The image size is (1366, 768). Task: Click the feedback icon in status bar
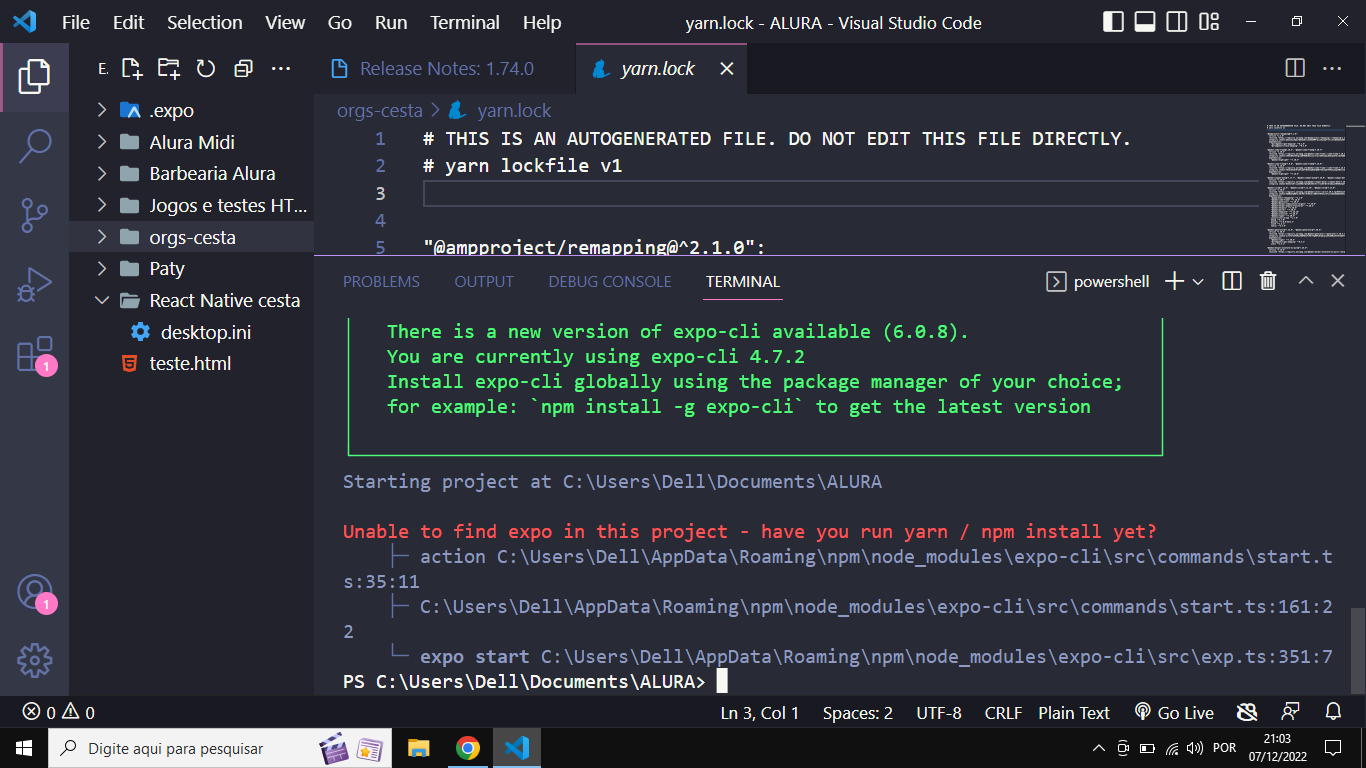pos(1290,712)
